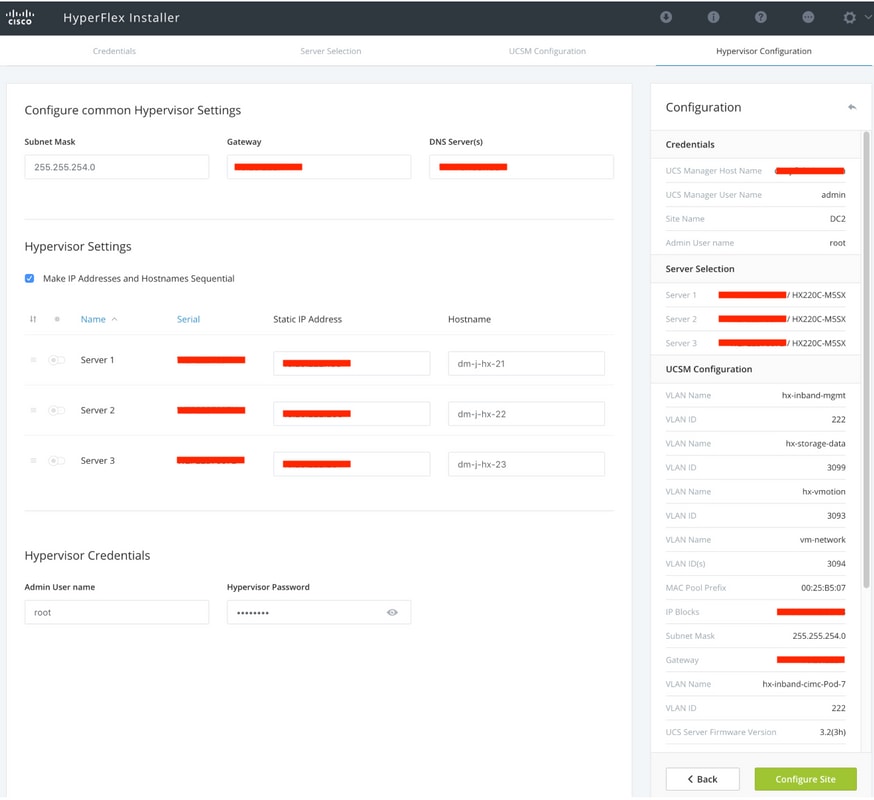Uncheck Make IP Addresses and Hostnames Sequential
874x800 pixels.
point(30,278)
